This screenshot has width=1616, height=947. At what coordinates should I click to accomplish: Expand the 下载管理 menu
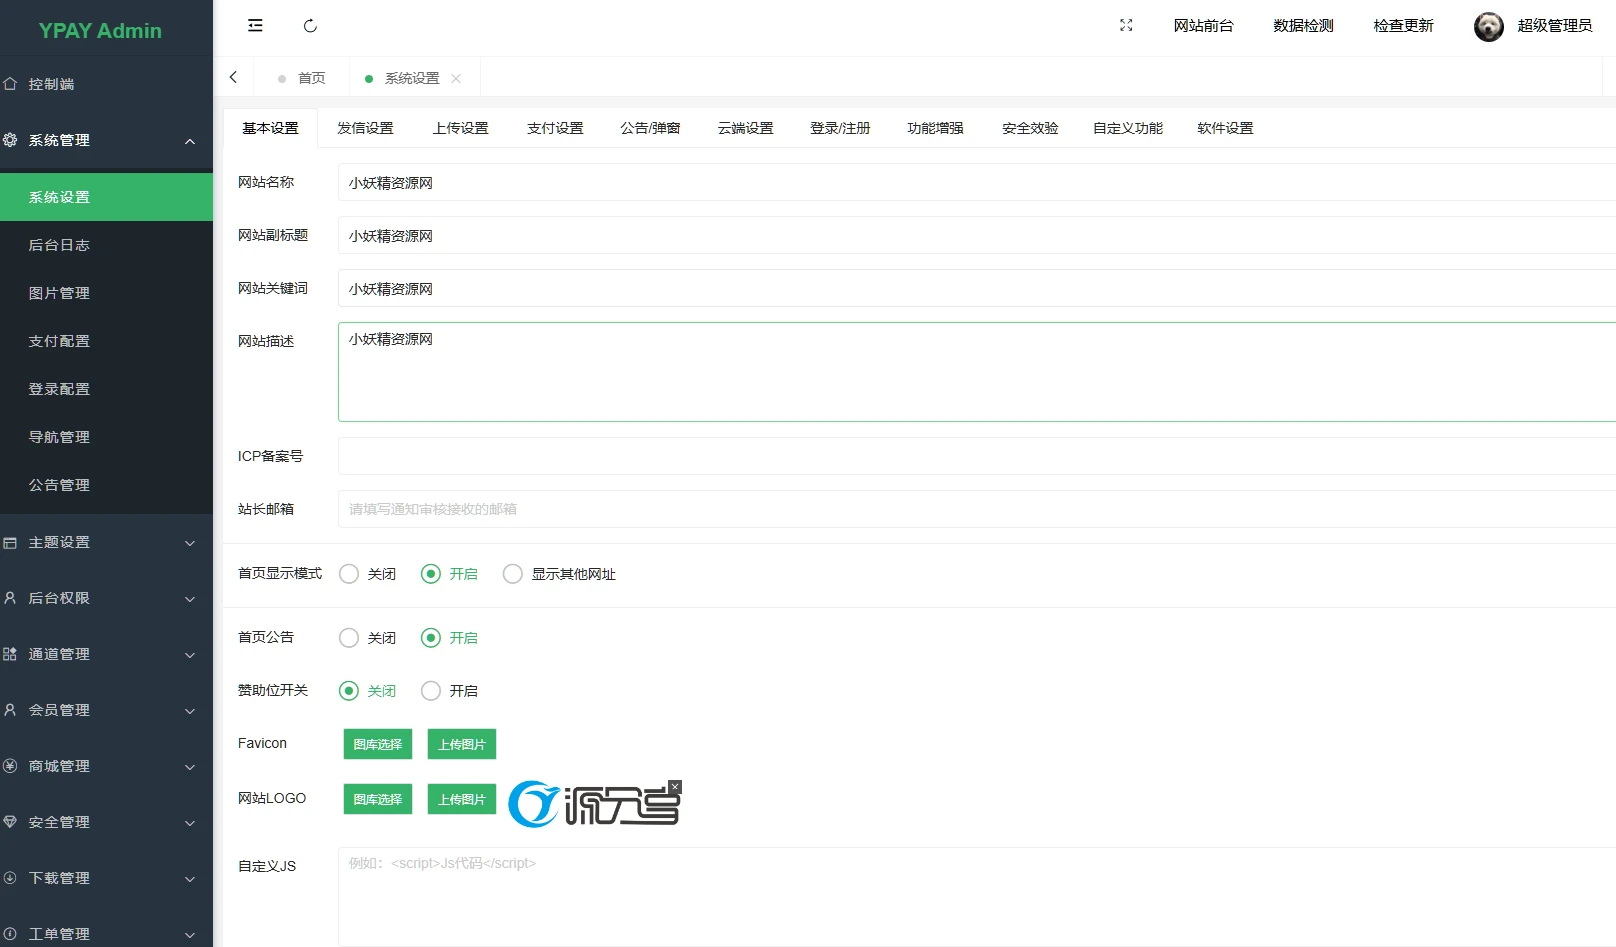pos(190,879)
